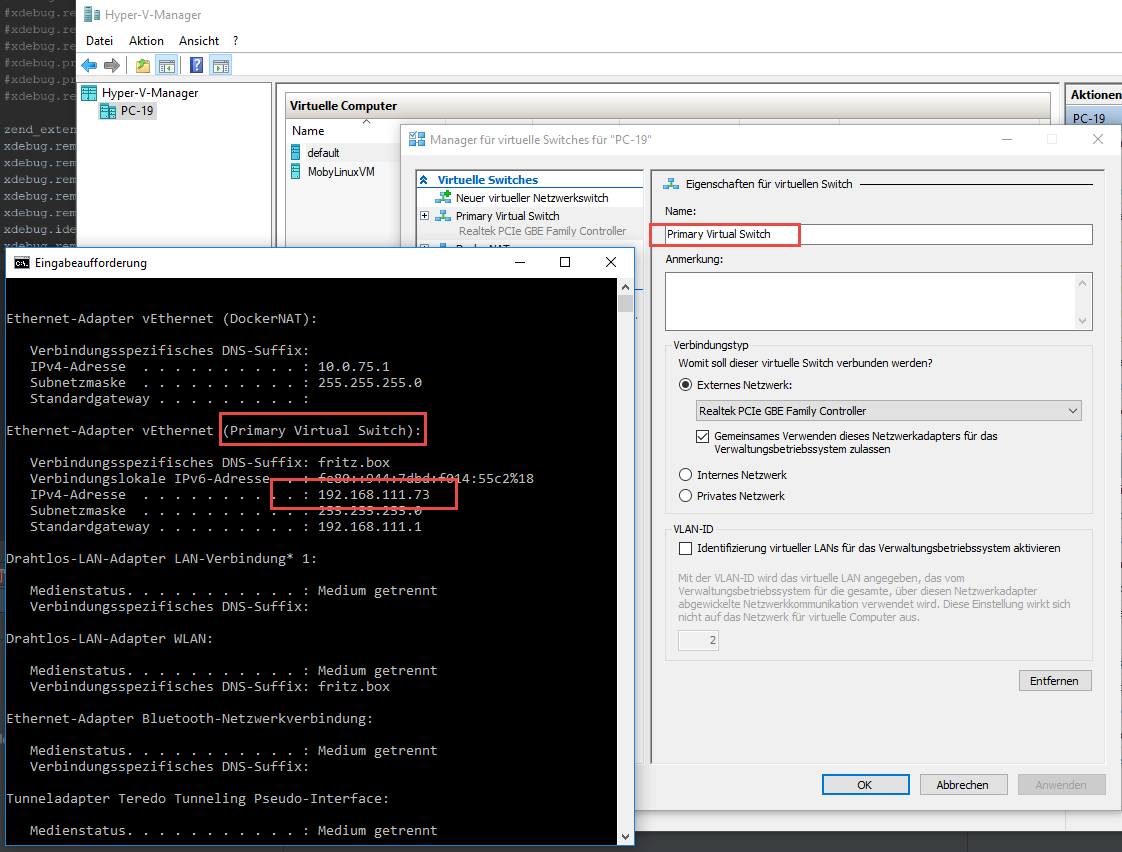Click the up-one-level folder toolbar icon

pos(143,66)
